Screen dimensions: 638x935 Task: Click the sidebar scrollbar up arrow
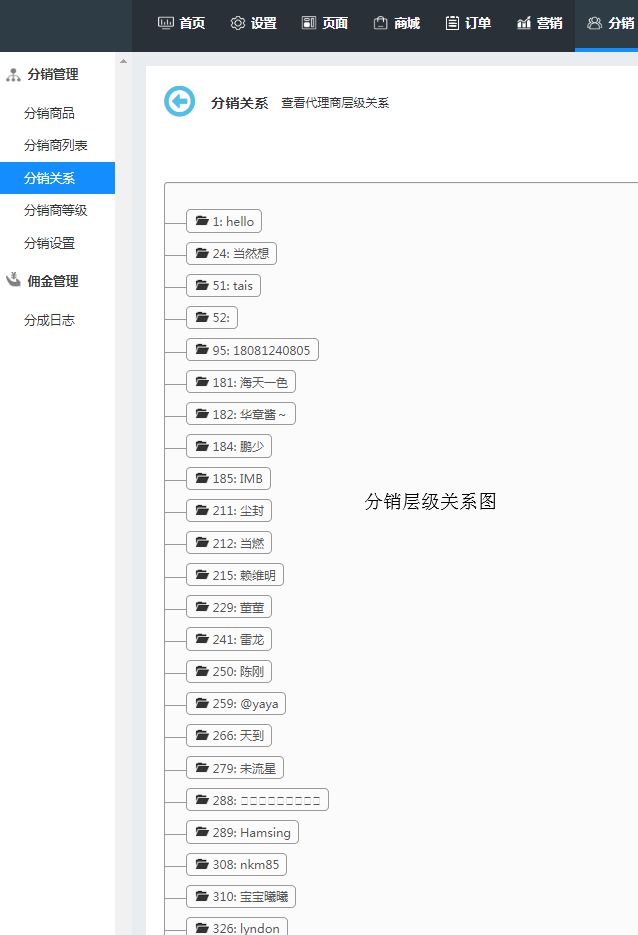pos(123,61)
